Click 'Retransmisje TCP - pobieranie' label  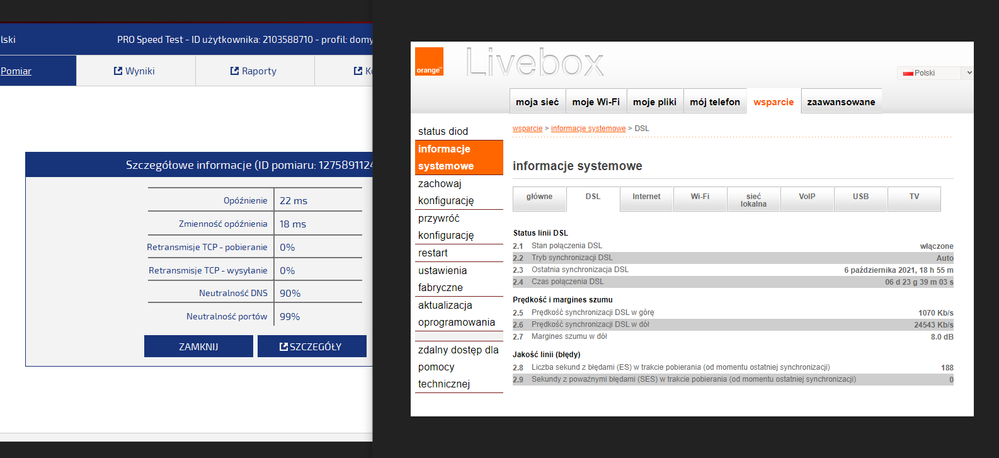[x=207, y=247]
